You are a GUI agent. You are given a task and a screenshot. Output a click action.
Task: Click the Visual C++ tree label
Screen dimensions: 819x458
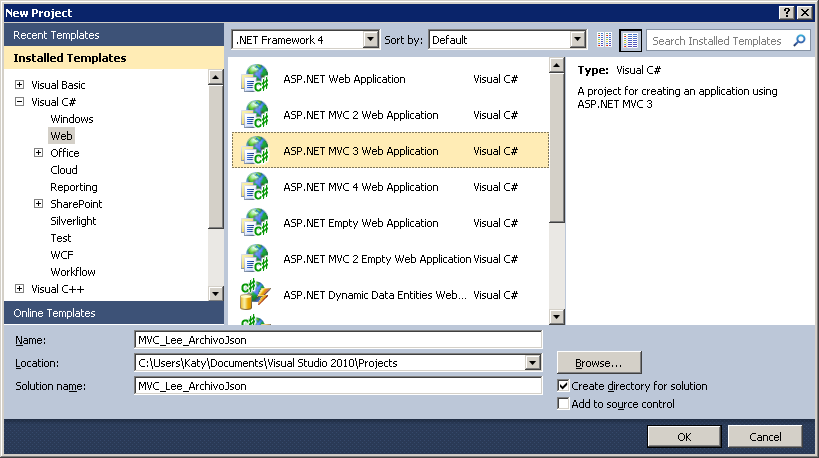[57, 289]
